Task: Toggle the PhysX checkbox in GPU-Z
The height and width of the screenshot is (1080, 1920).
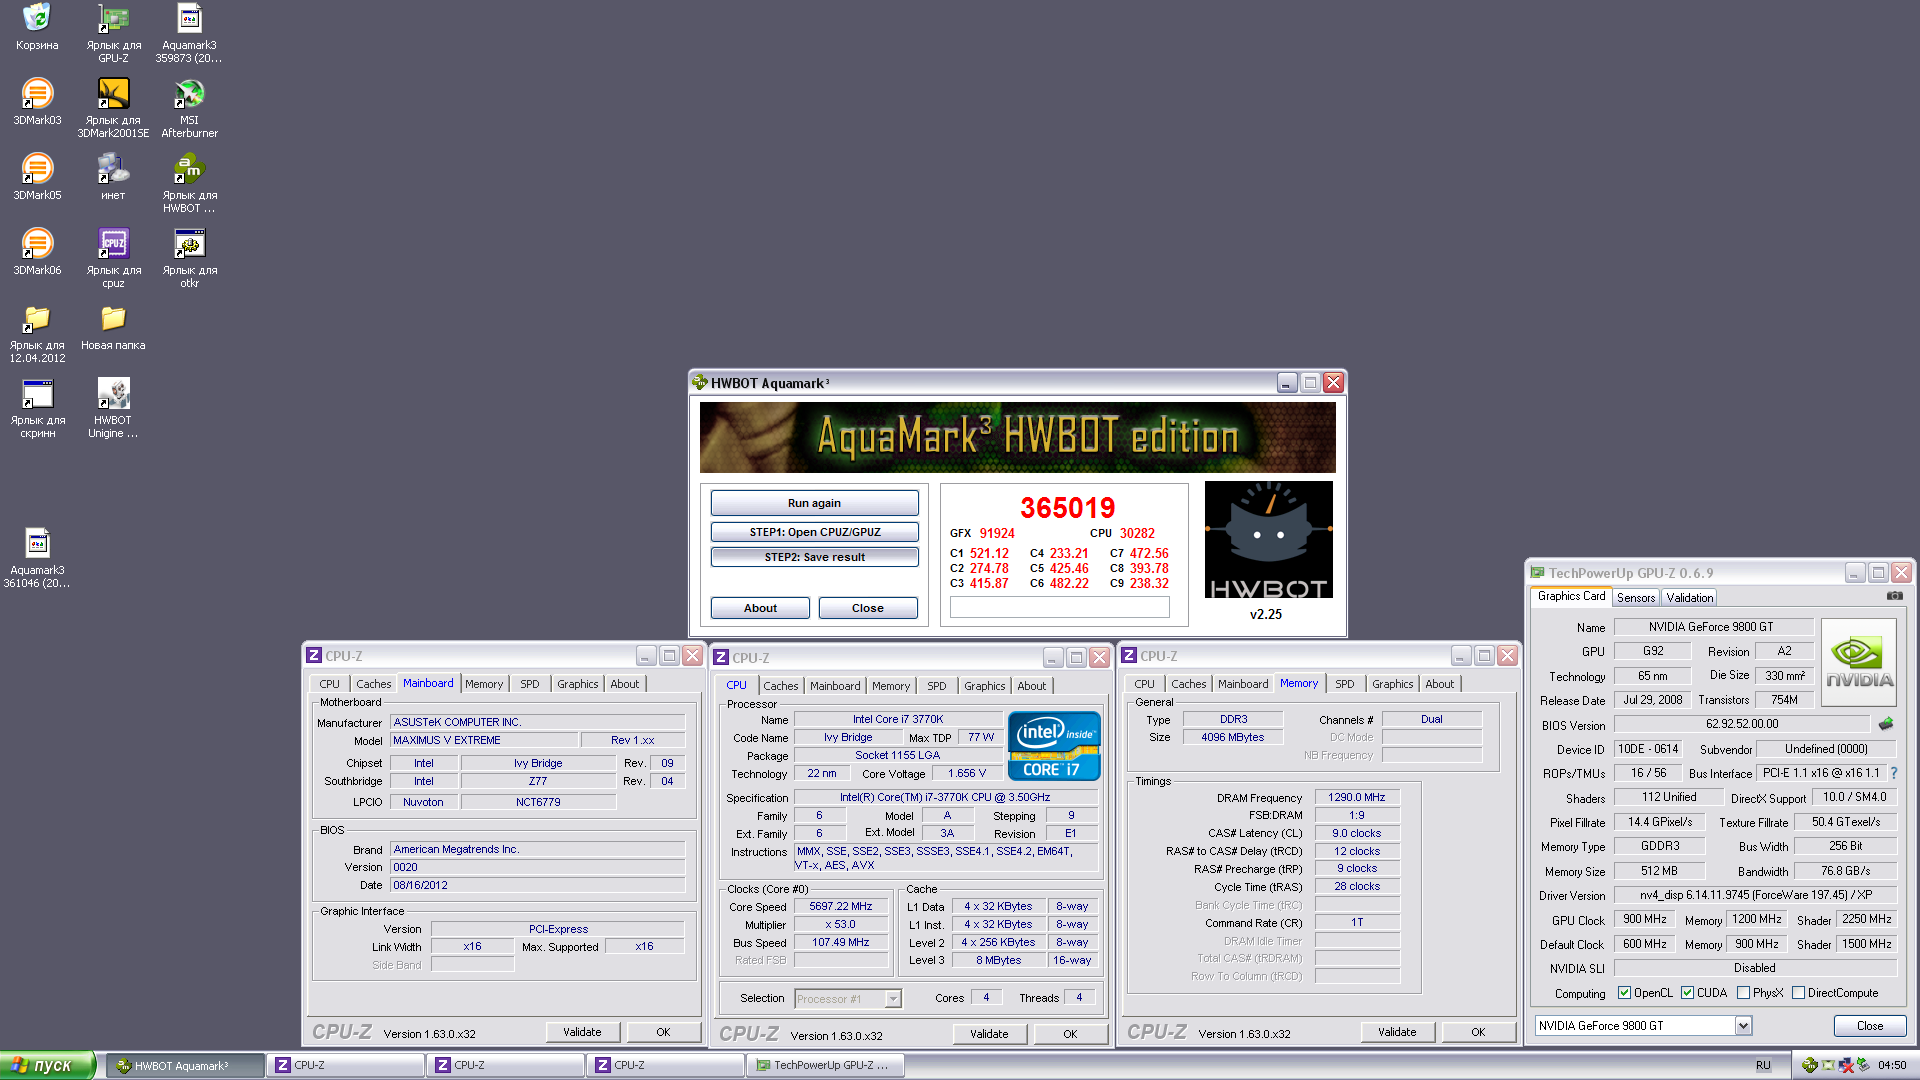Action: 1743,993
